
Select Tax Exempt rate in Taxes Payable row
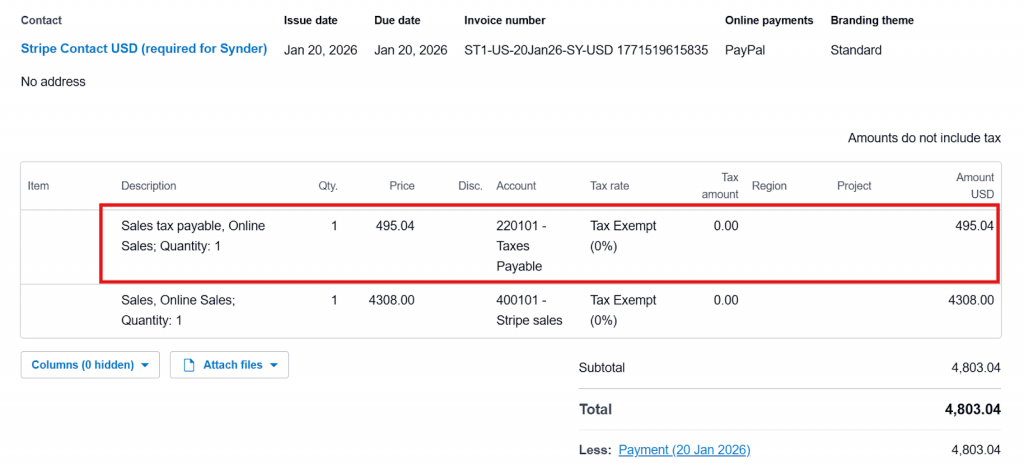623,236
